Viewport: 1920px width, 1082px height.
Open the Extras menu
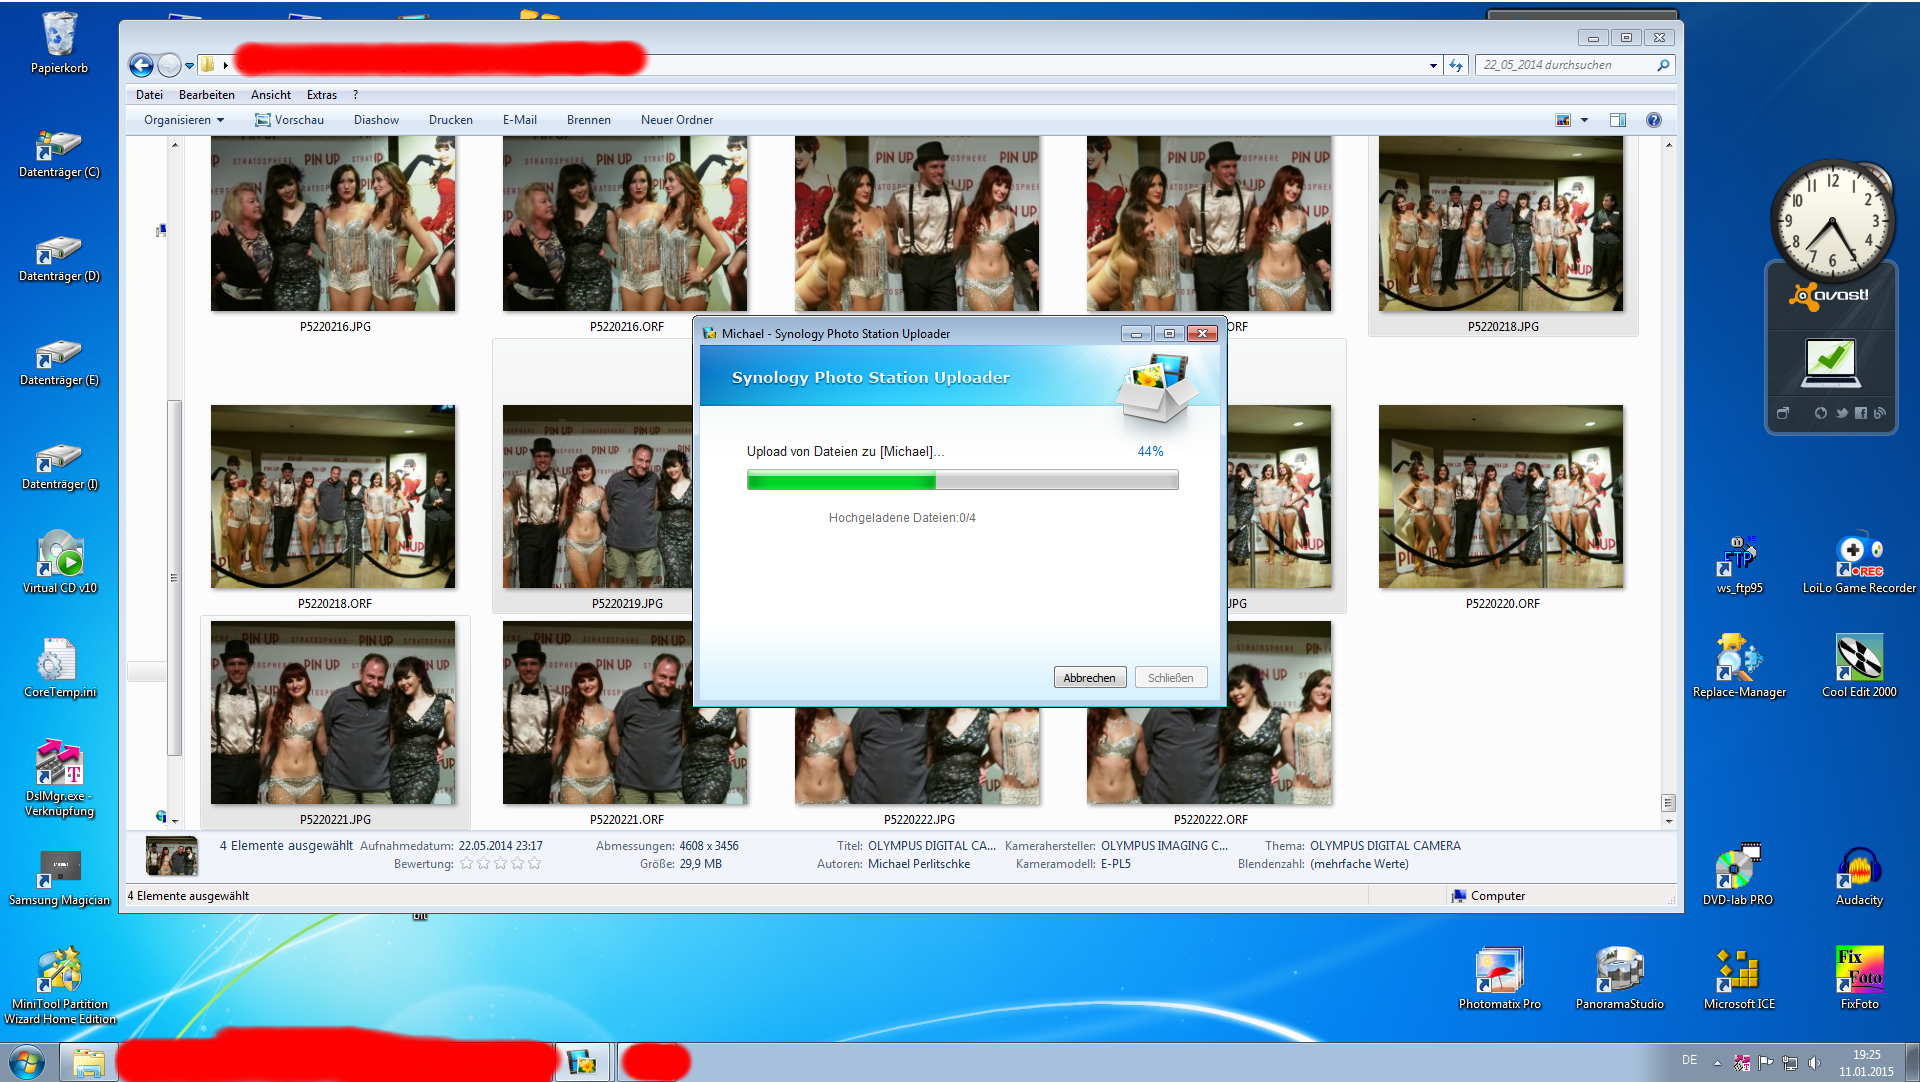tap(321, 95)
